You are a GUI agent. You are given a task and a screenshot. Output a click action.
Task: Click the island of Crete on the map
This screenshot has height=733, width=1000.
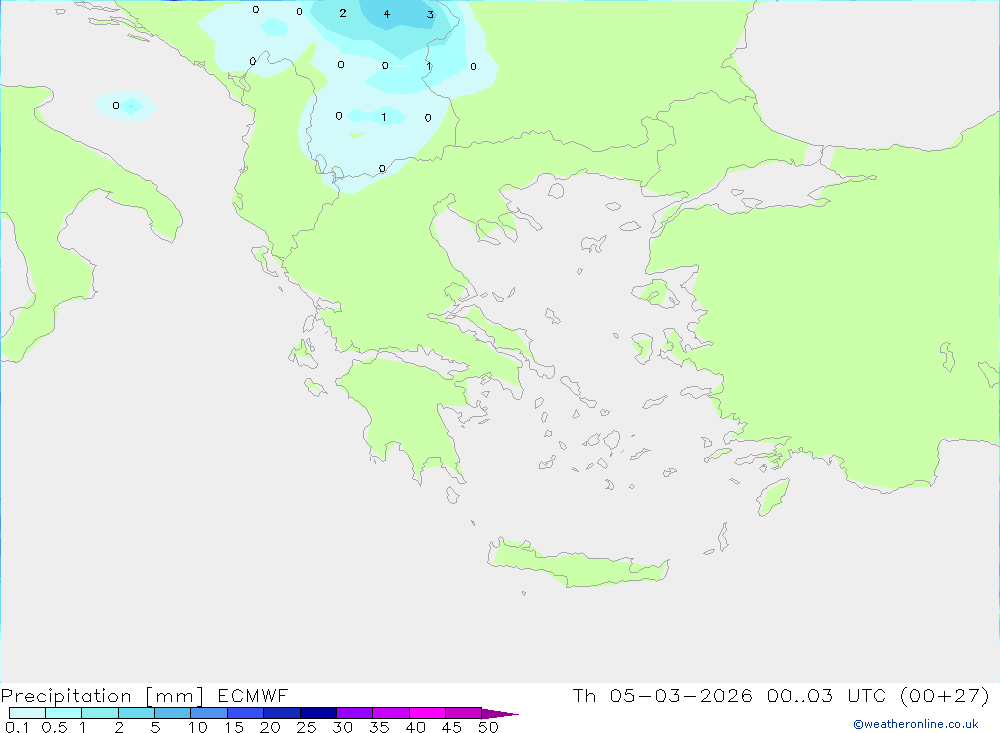(x=578, y=564)
